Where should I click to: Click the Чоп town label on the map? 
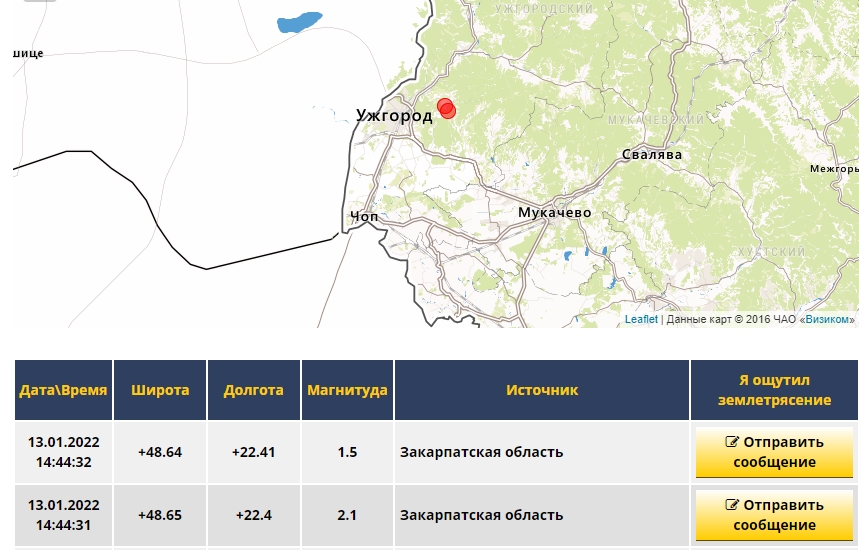pyautogui.click(x=364, y=216)
